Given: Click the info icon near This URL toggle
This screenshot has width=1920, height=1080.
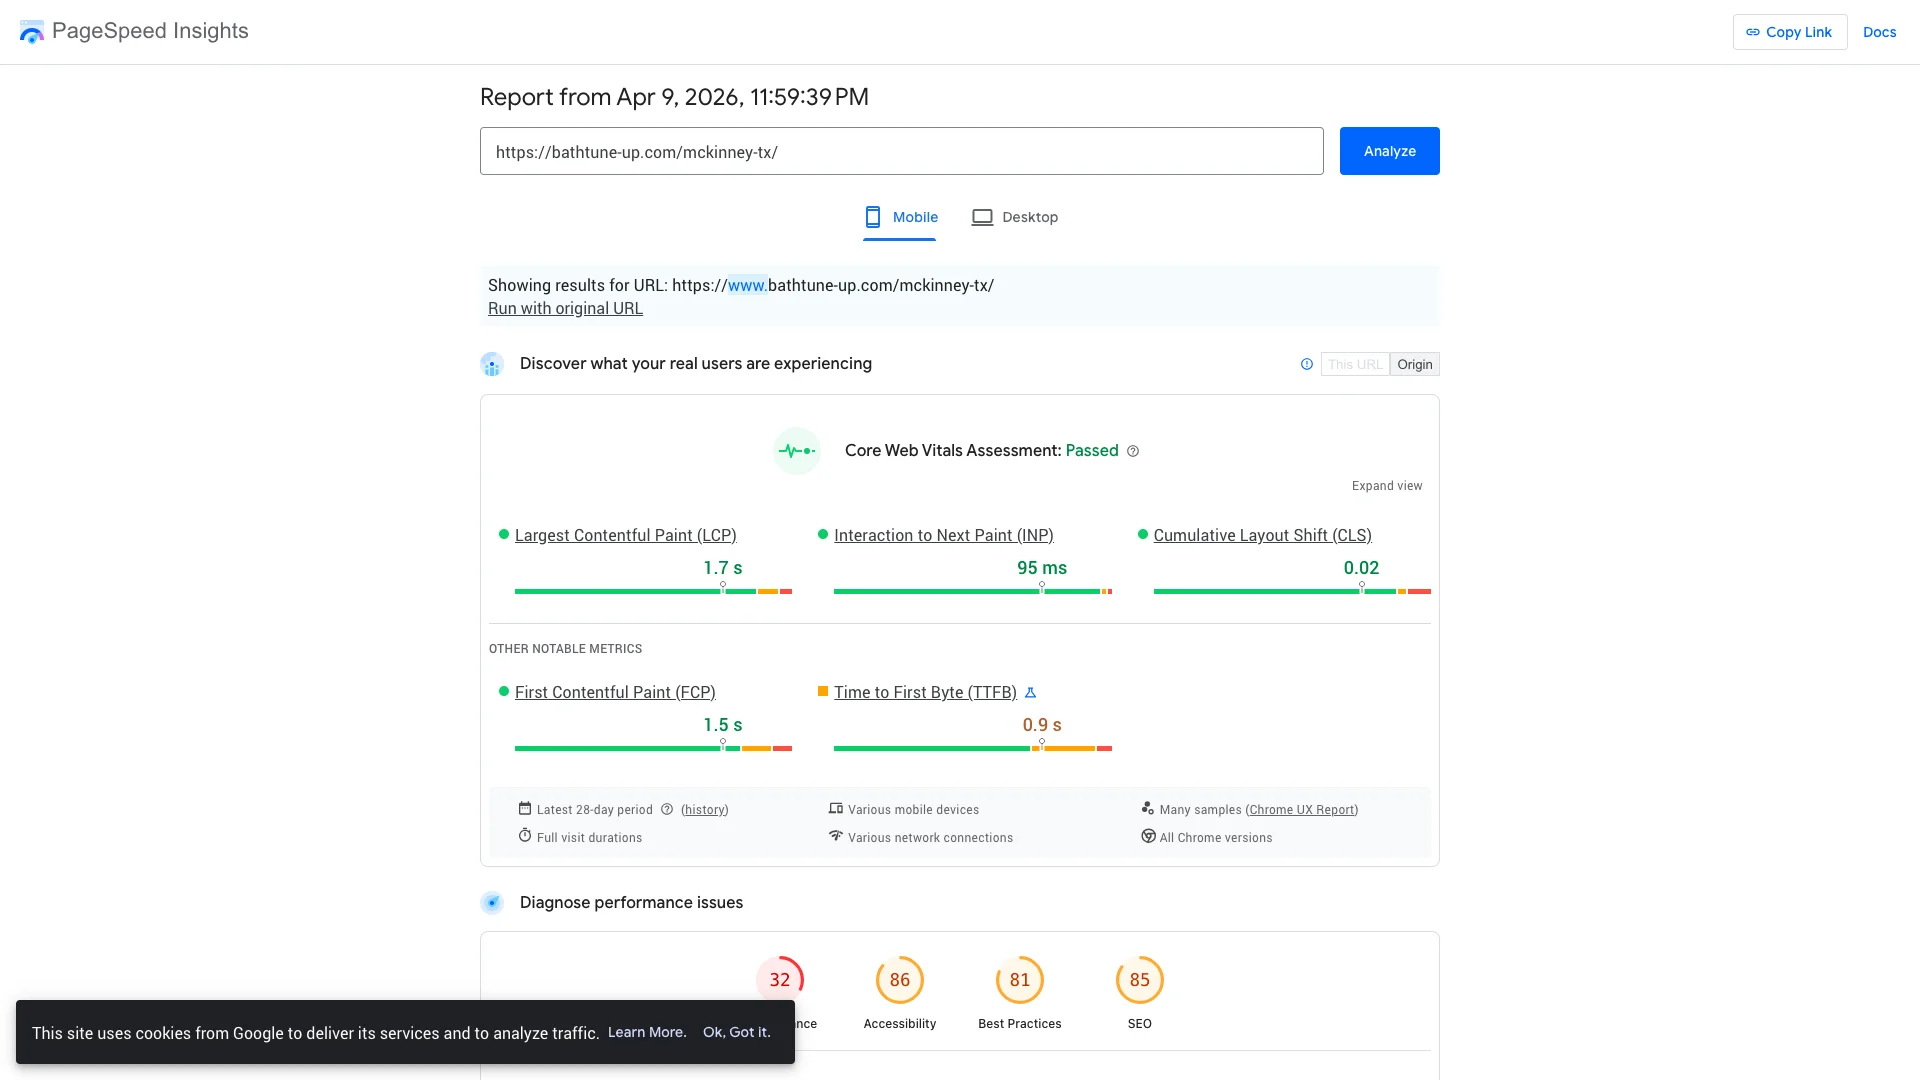Looking at the screenshot, I should click(1306, 364).
